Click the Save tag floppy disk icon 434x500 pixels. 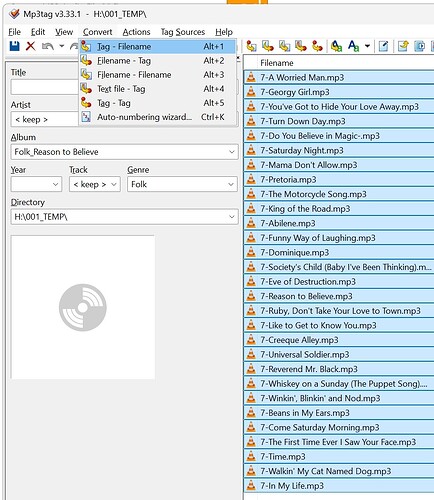[x=14, y=46]
